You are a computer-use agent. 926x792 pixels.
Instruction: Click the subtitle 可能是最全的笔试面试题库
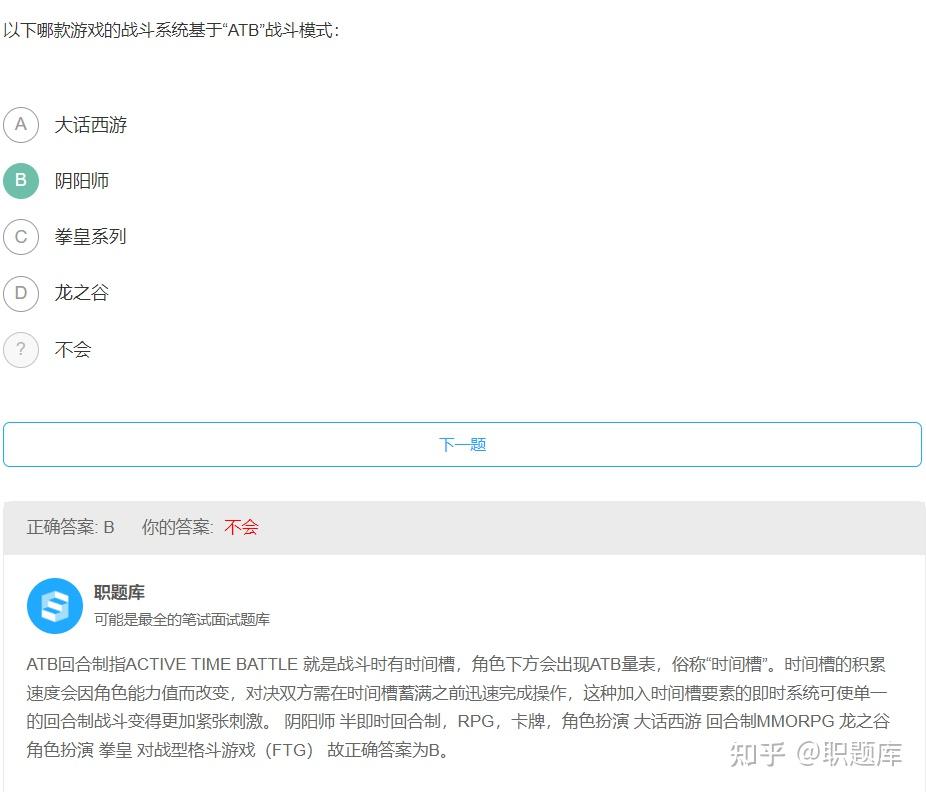182,619
